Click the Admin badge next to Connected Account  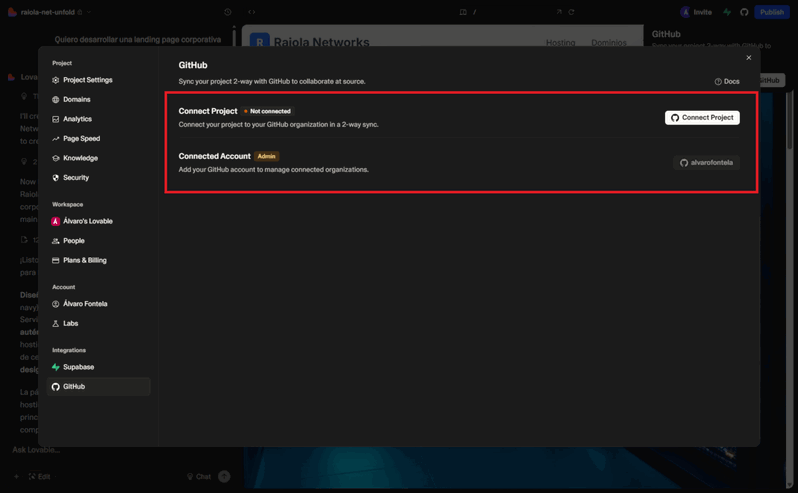click(267, 156)
